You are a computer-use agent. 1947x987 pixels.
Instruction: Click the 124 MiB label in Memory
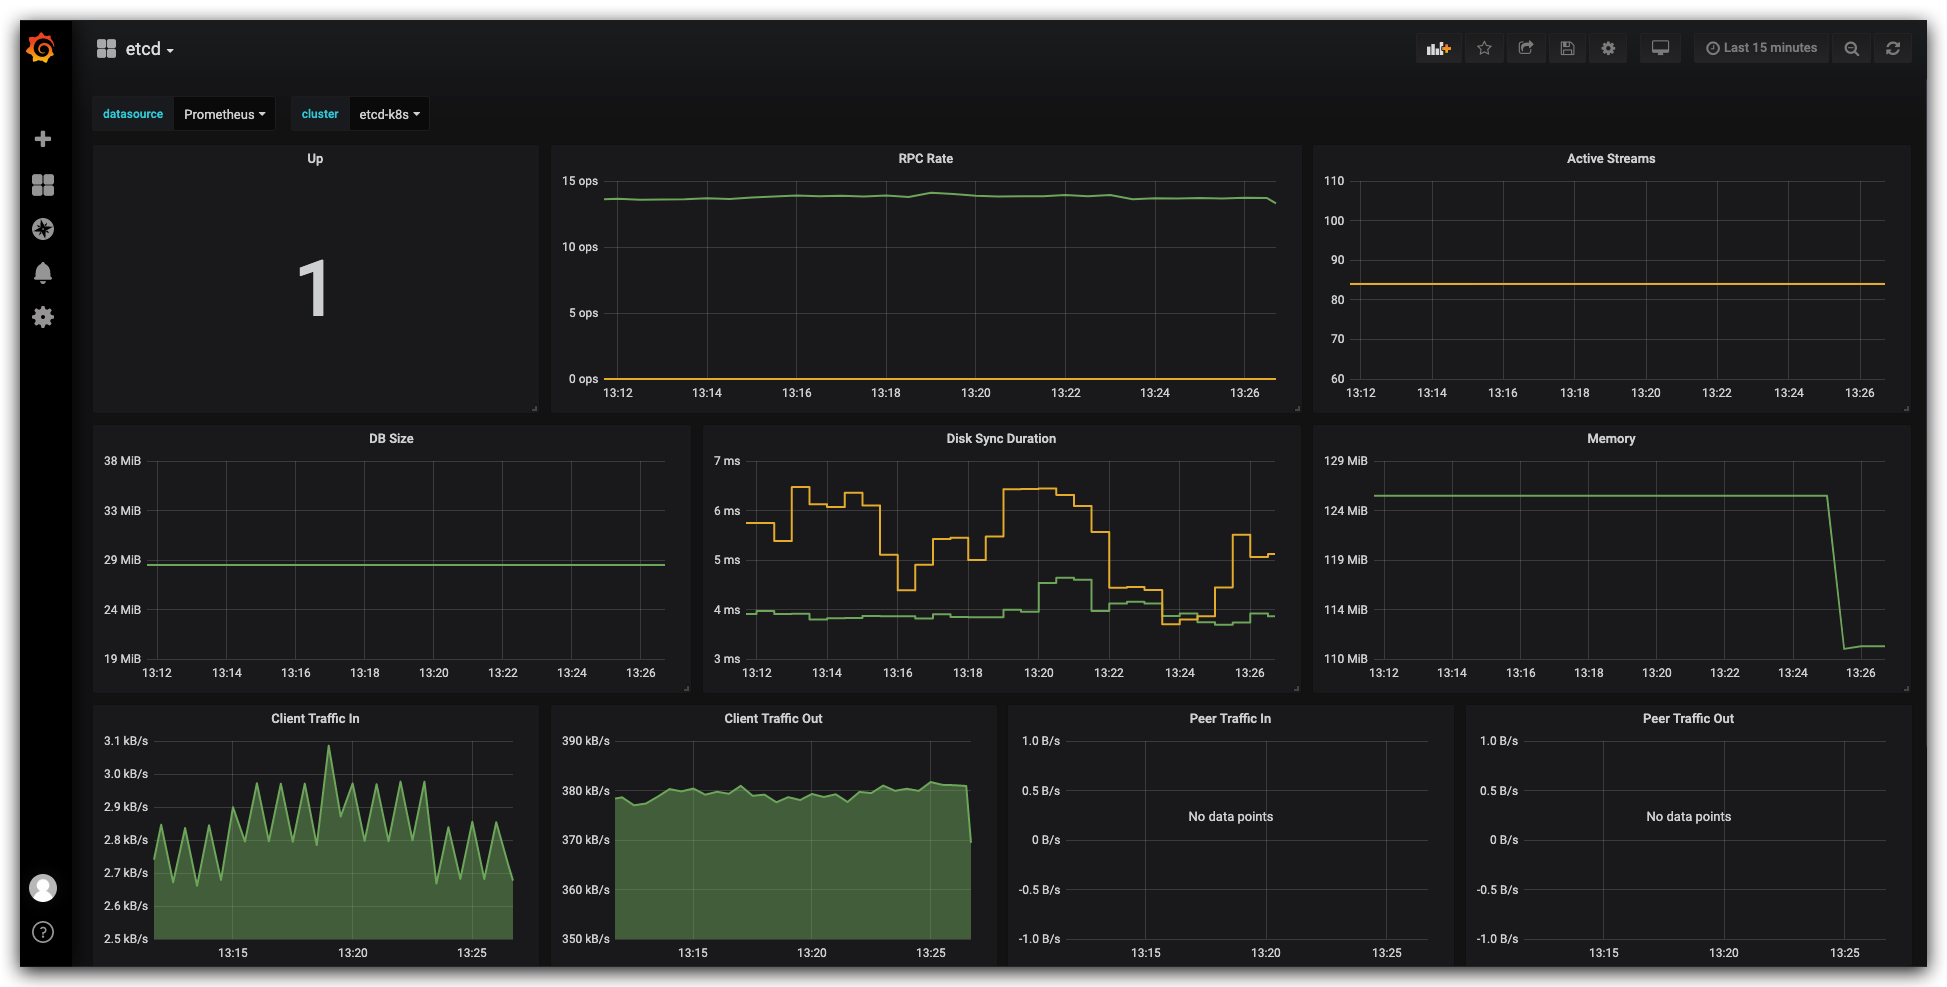(1345, 511)
